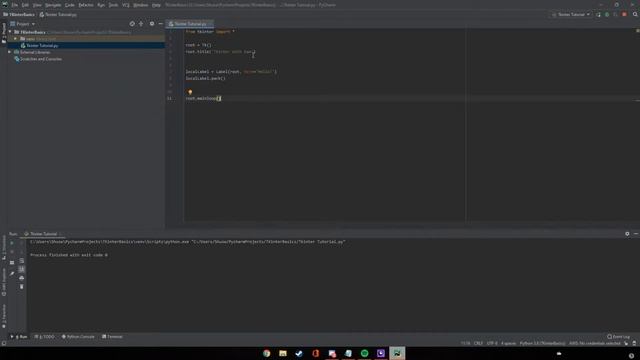Click Python interpreter in status bar
Image resolution: width=640 pixels, height=360 pixels.
(542, 343)
